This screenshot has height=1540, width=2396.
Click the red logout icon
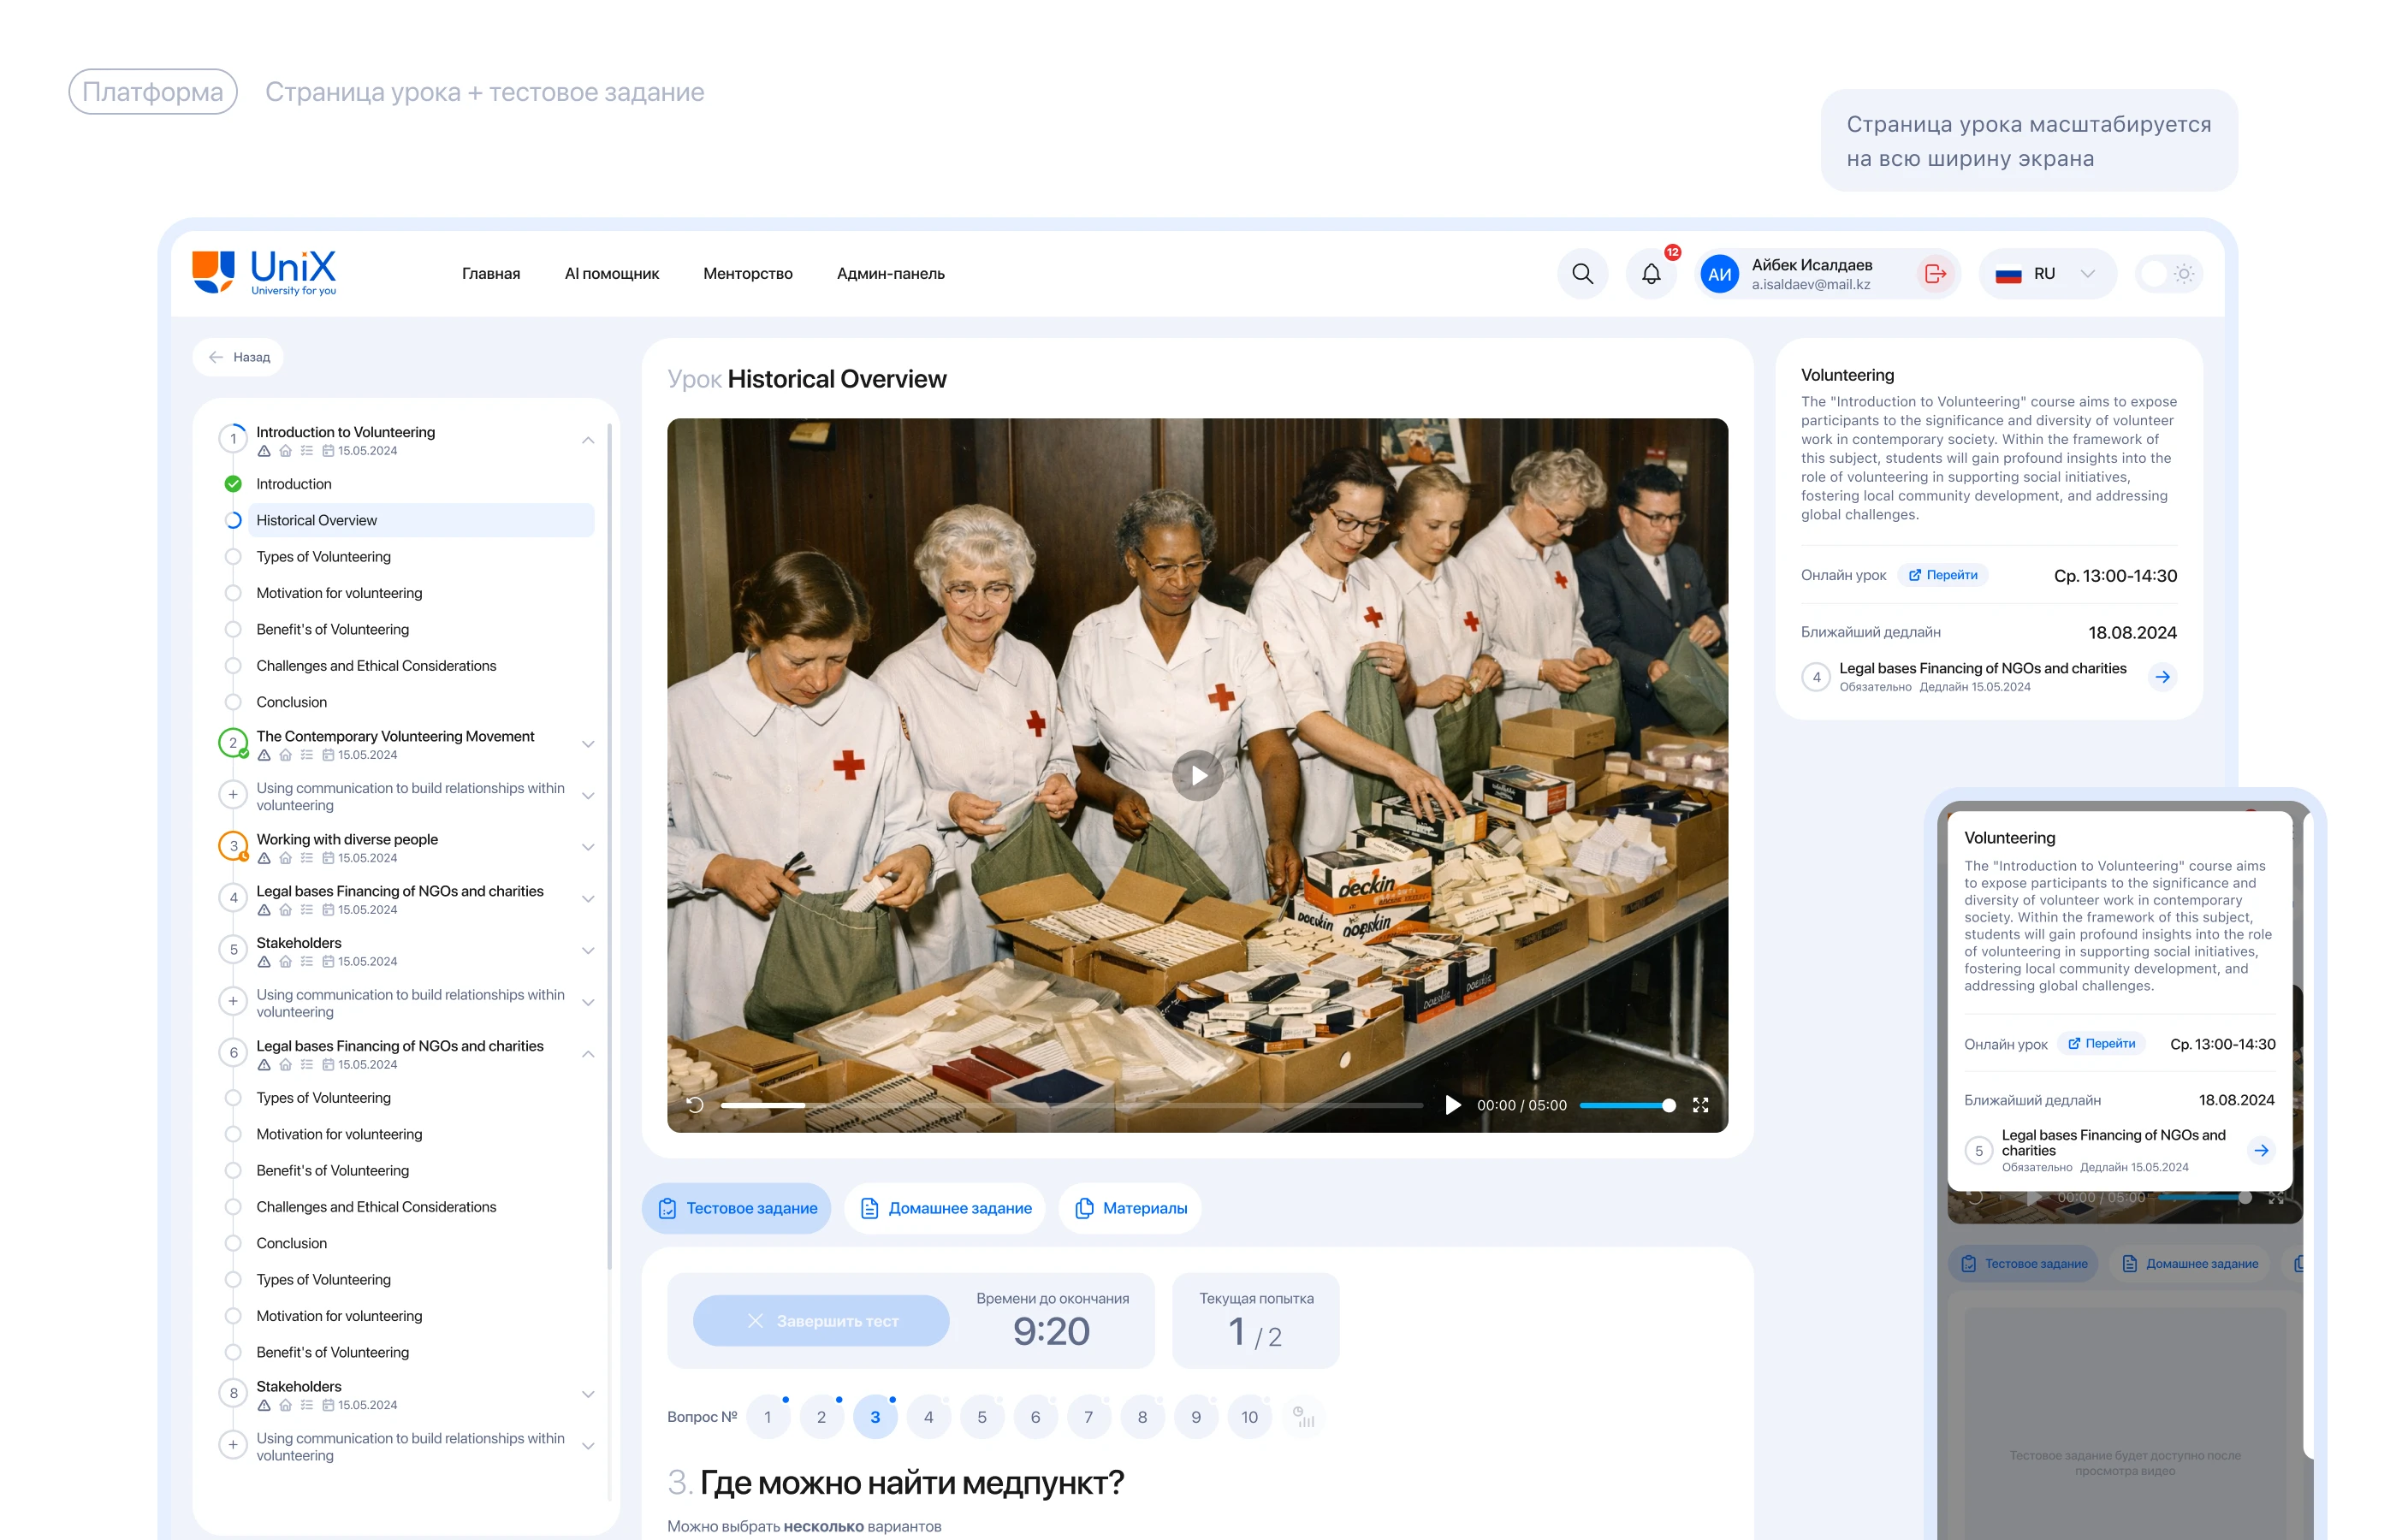point(1934,274)
